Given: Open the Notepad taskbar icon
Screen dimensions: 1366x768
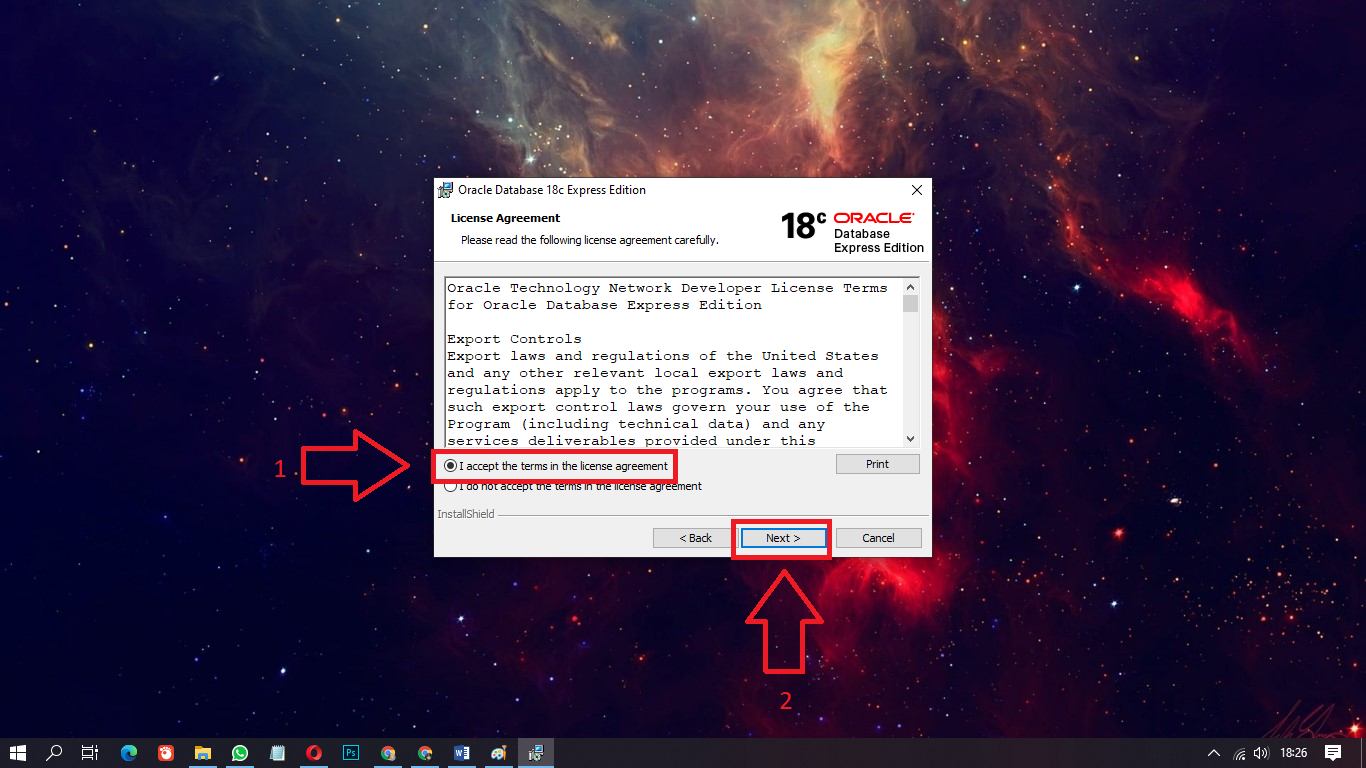Looking at the screenshot, I should click(277, 753).
